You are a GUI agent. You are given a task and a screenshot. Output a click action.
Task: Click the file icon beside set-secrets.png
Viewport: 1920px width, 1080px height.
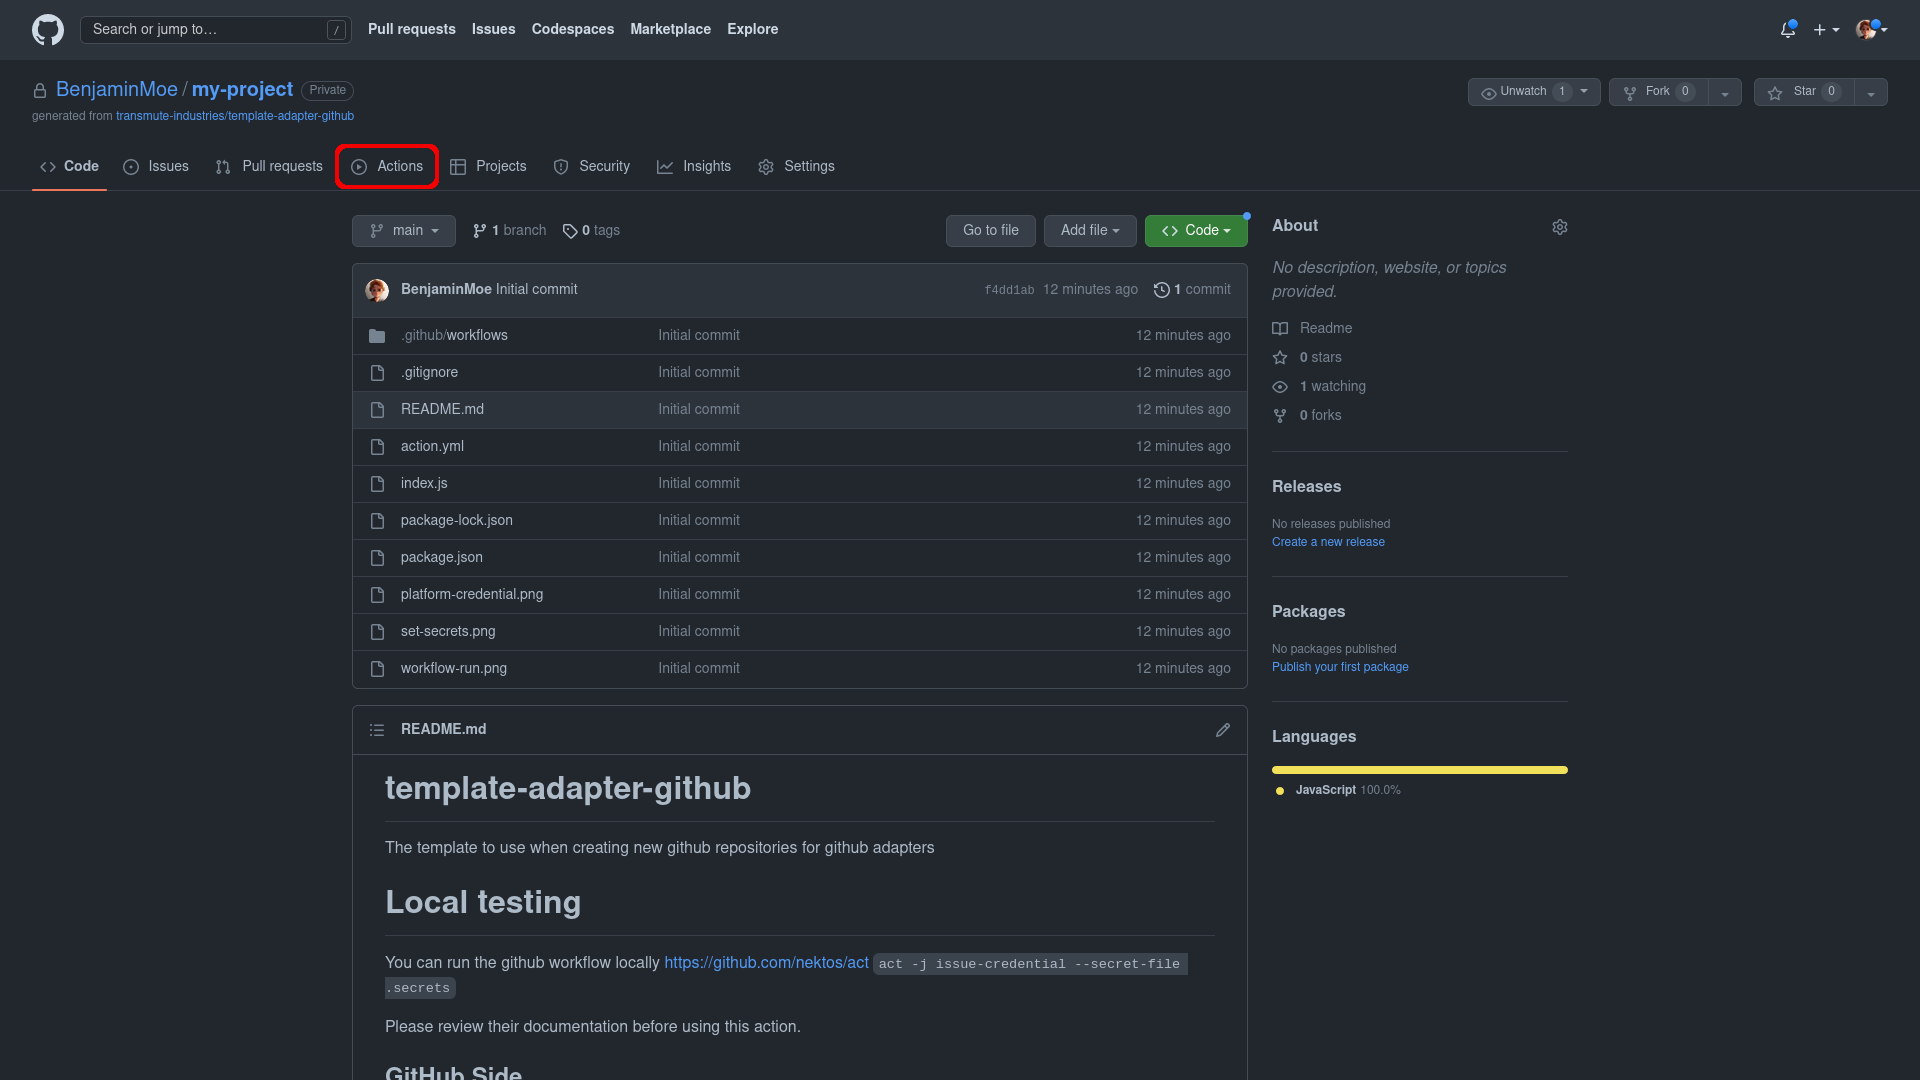click(377, 632)
